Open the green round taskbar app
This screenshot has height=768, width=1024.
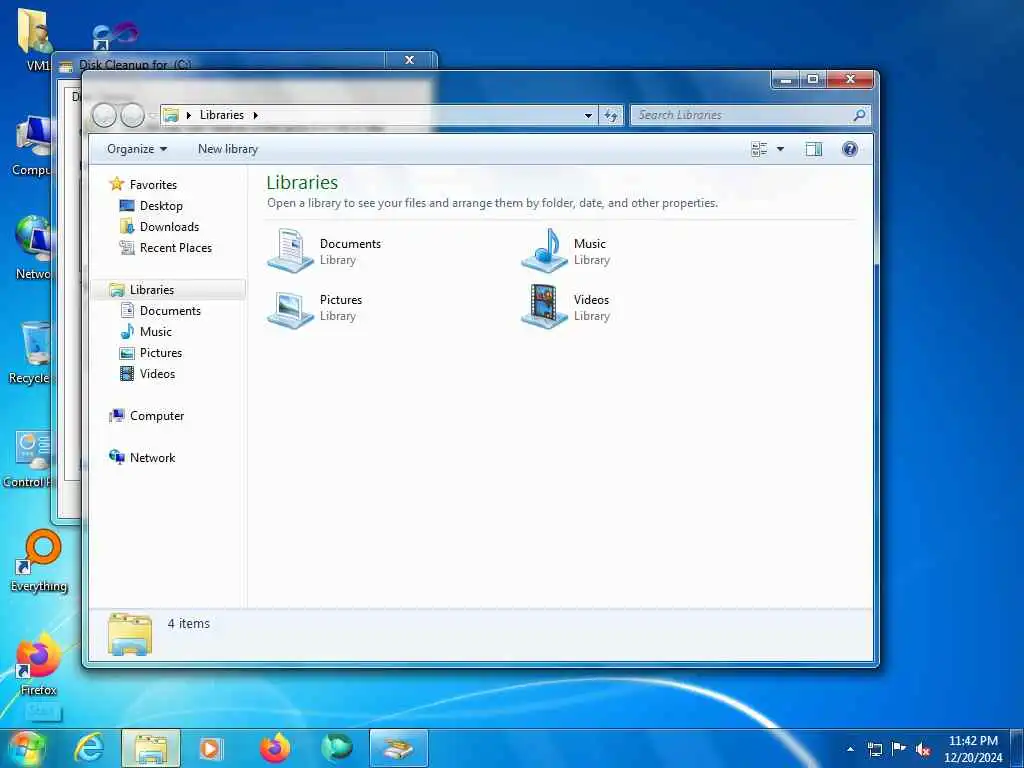point(336,748)
